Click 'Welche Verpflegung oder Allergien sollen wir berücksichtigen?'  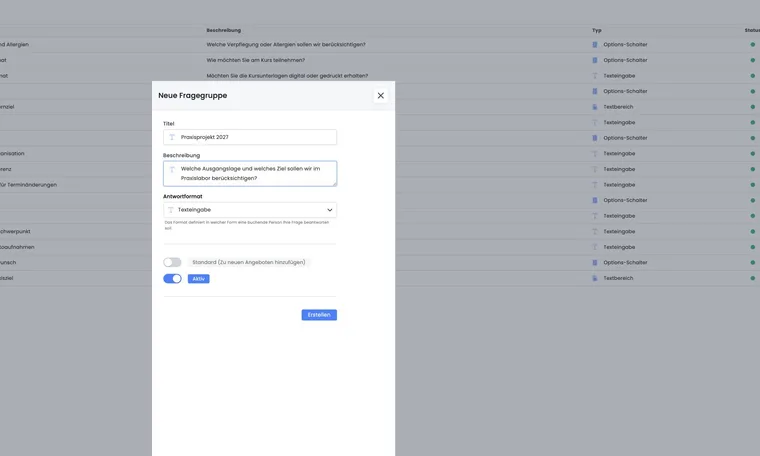coord(286,45)
